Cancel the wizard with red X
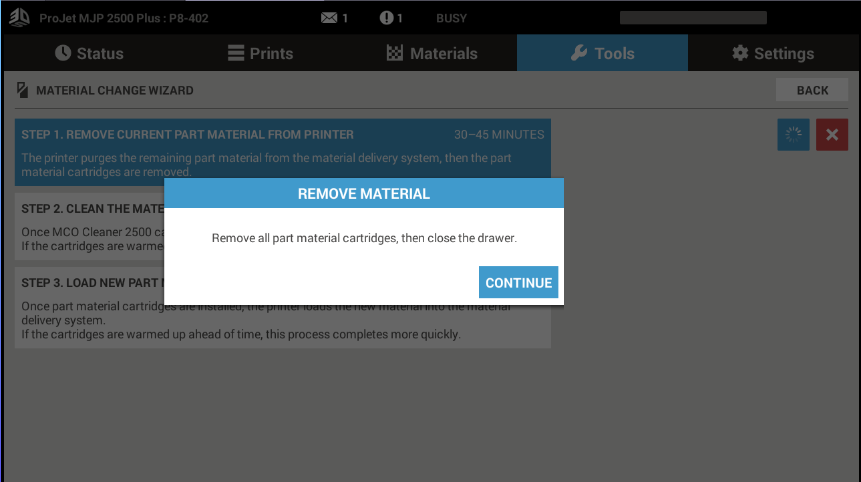This screenshot has height=482, width=861. [x=831, y=135]
